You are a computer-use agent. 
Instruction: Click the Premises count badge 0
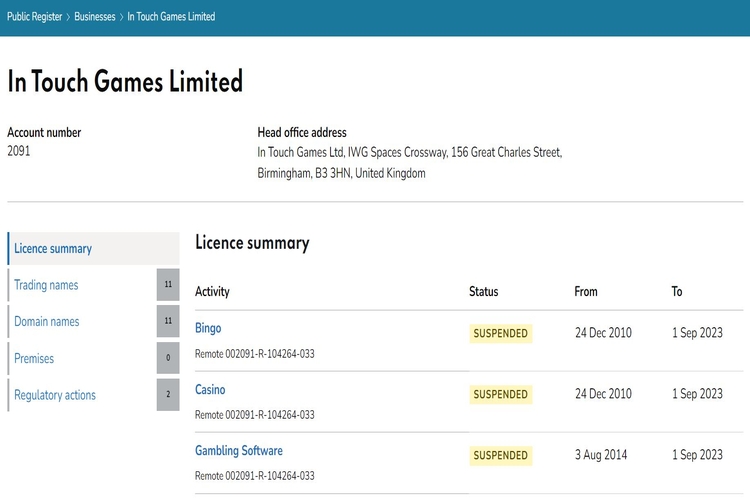click(168, 357)
